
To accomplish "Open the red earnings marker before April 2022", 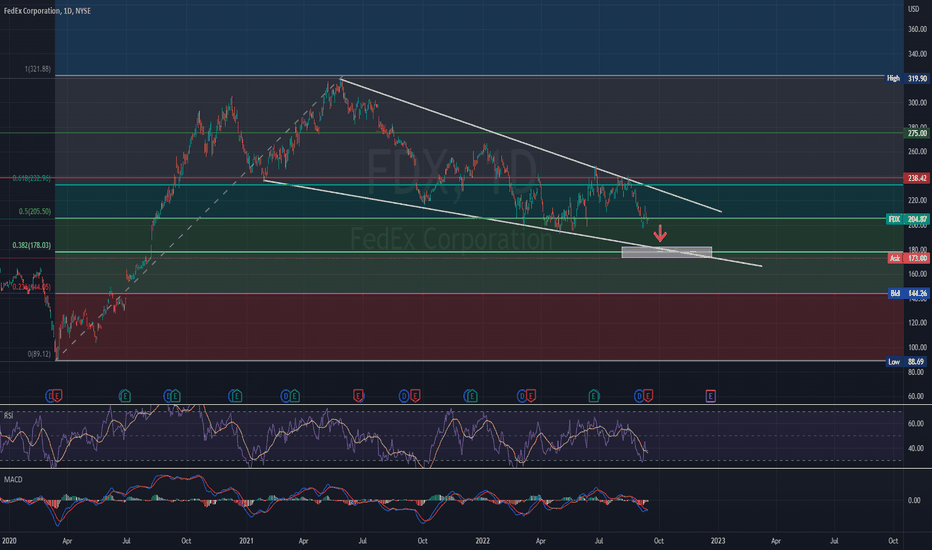I will point(531,395).
